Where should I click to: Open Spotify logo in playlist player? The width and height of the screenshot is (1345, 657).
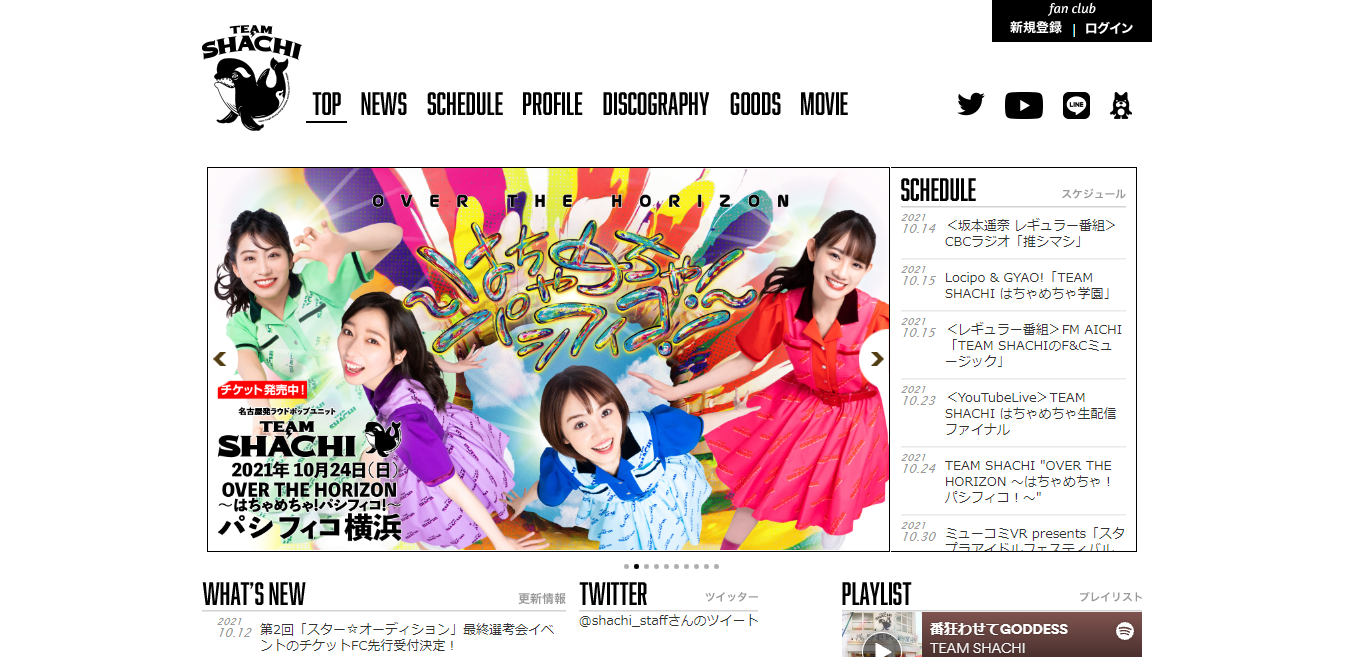[1124, 631]
